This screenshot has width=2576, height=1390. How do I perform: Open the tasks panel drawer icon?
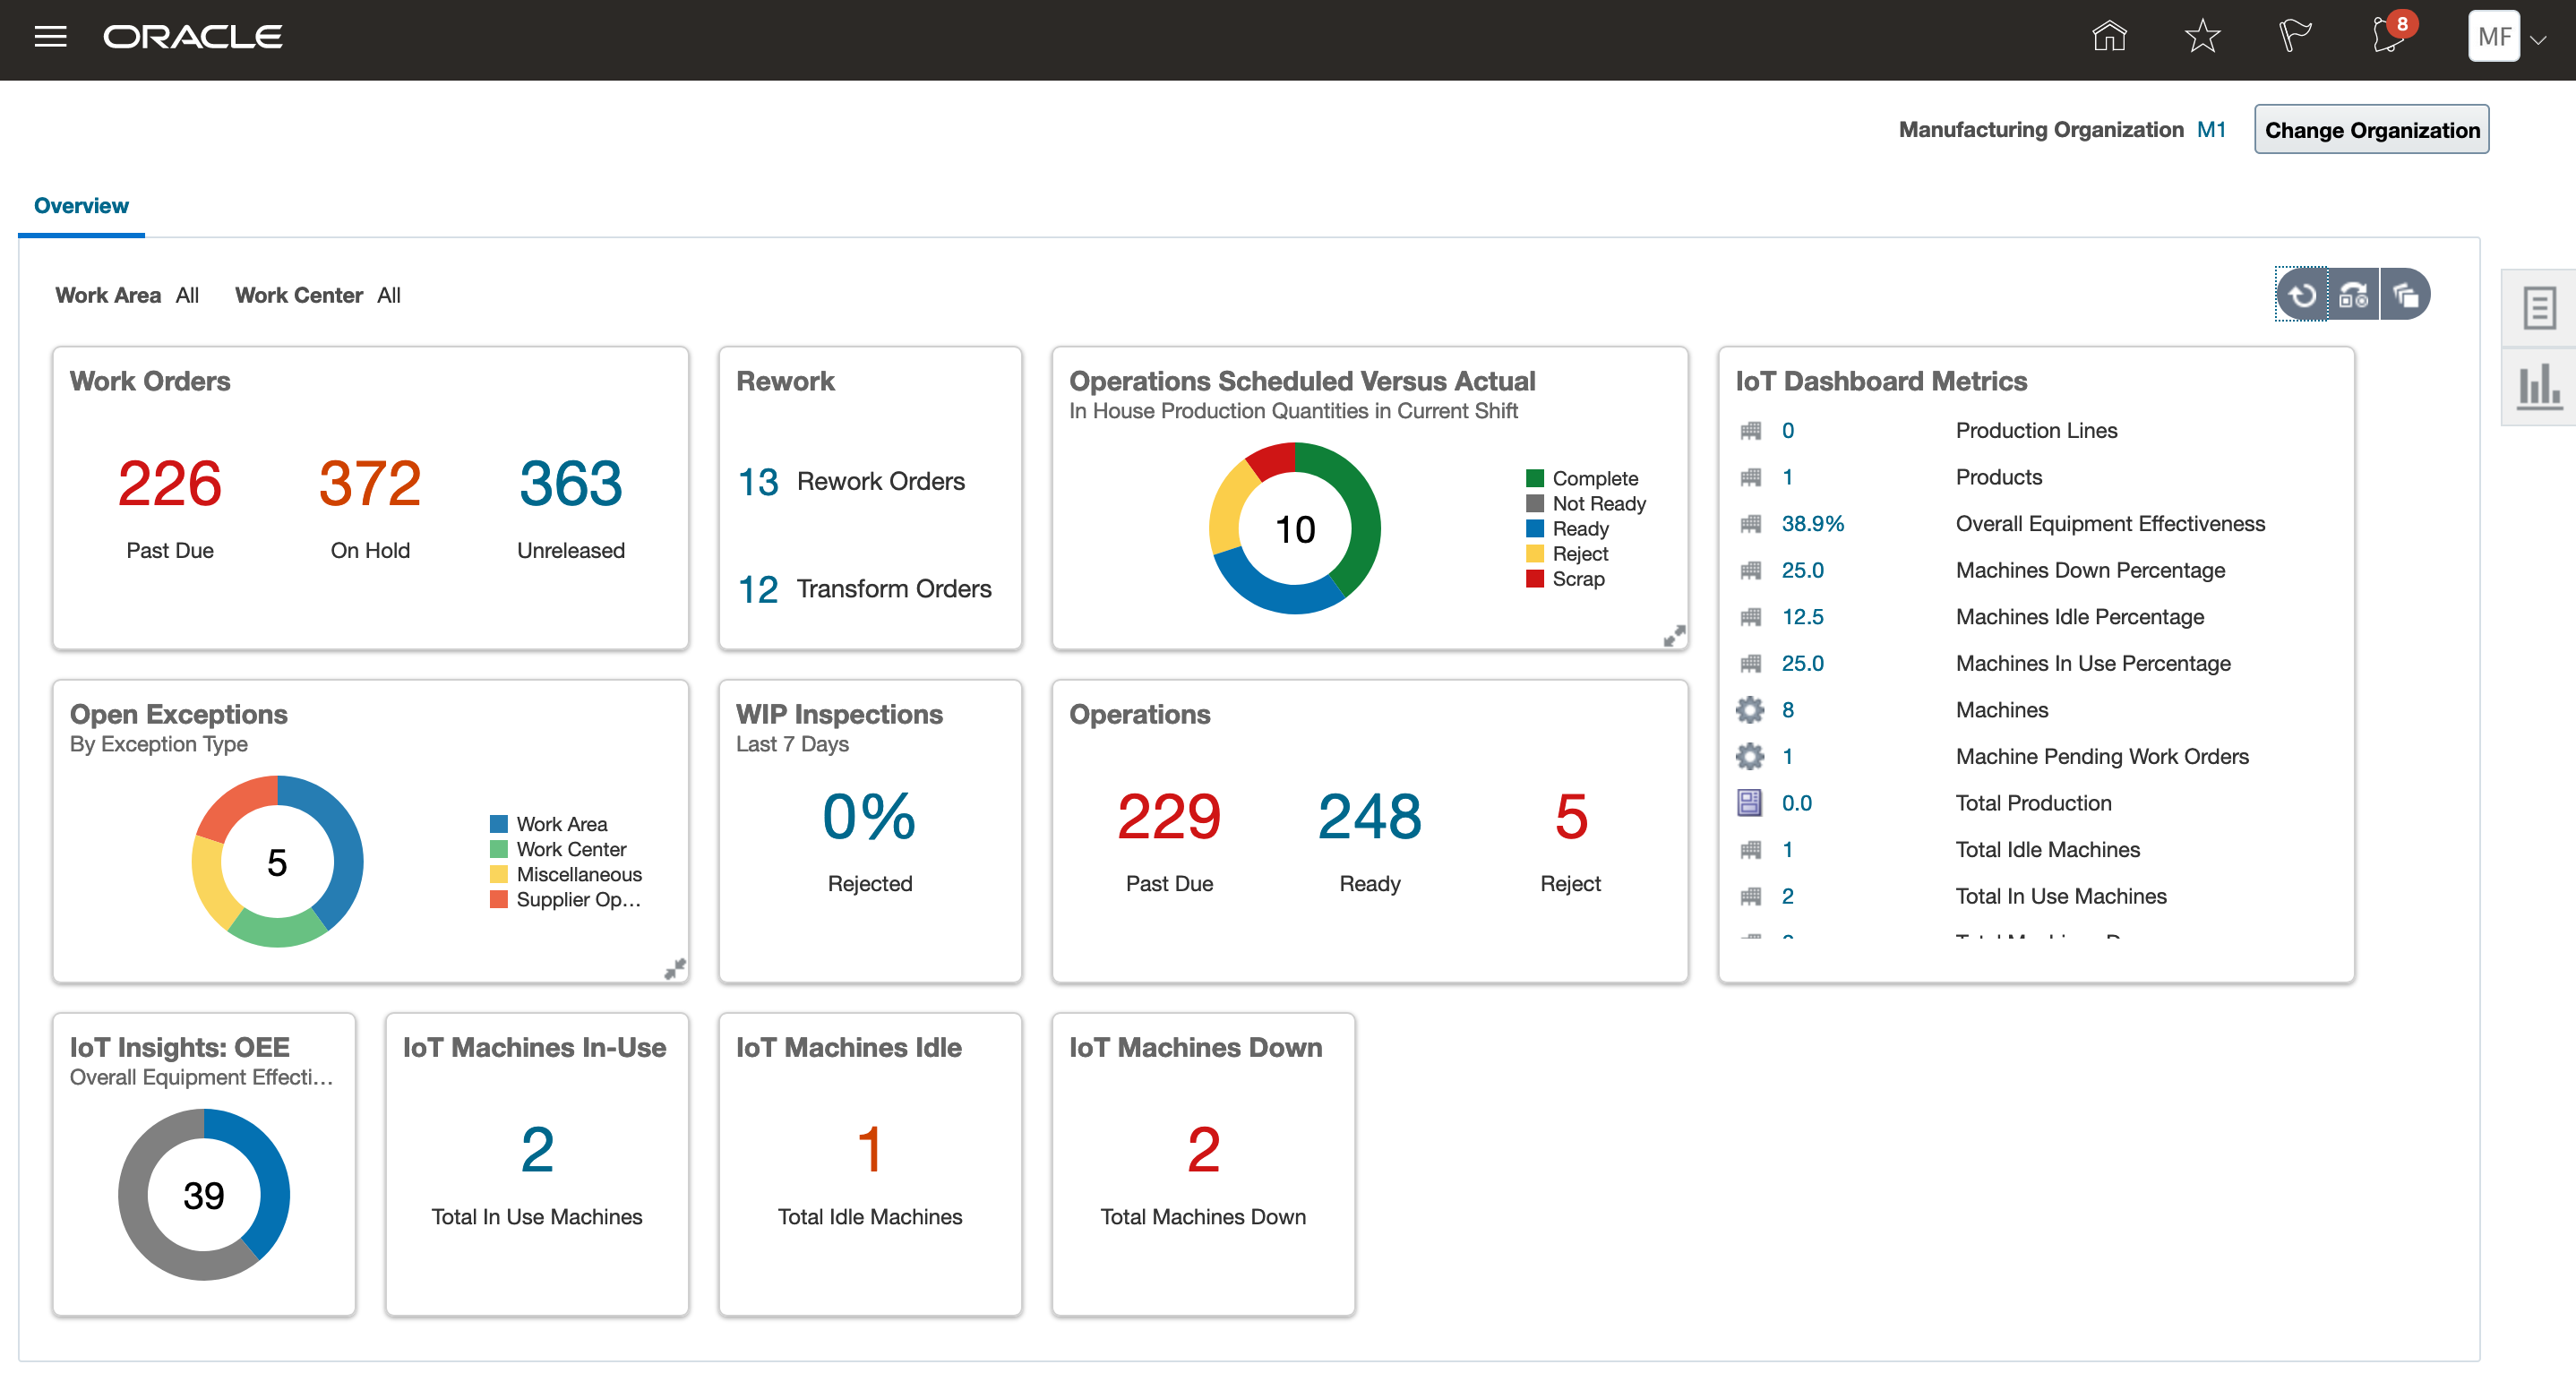2539,307
